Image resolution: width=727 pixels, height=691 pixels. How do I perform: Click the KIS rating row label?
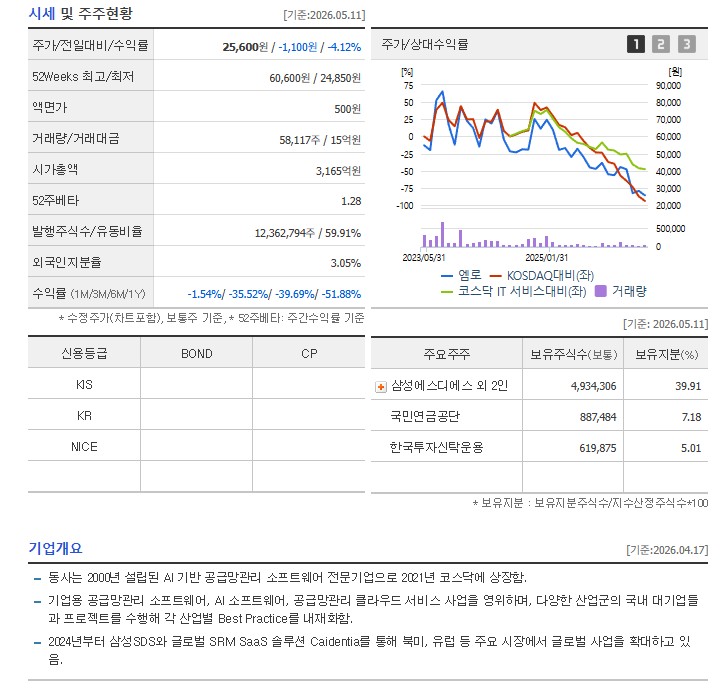[84, 384]
